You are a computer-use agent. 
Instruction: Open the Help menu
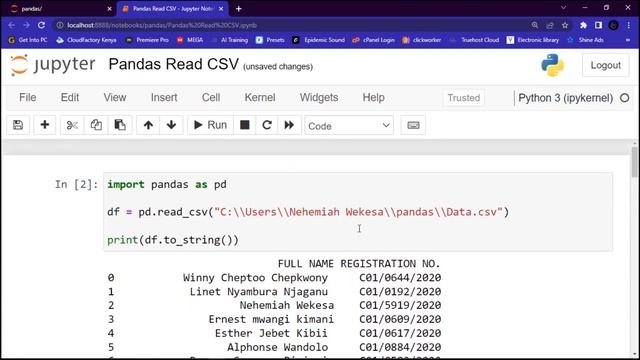tap(373, 98)
